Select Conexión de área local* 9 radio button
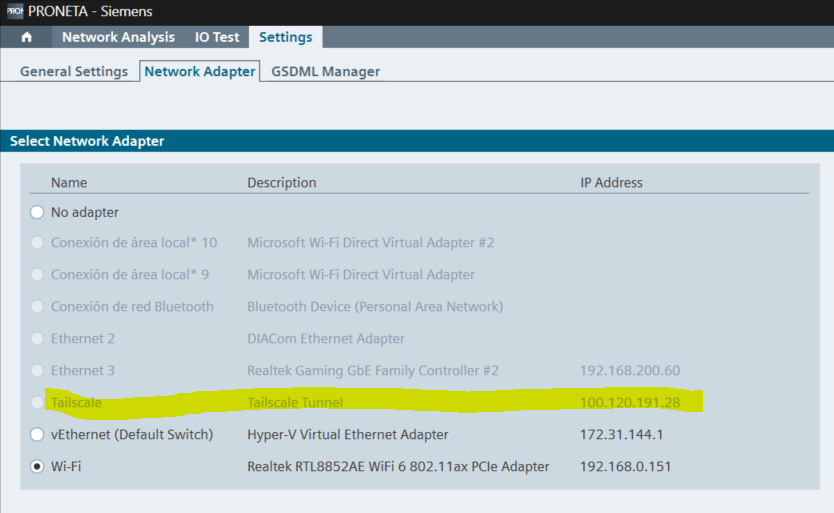 37,275
